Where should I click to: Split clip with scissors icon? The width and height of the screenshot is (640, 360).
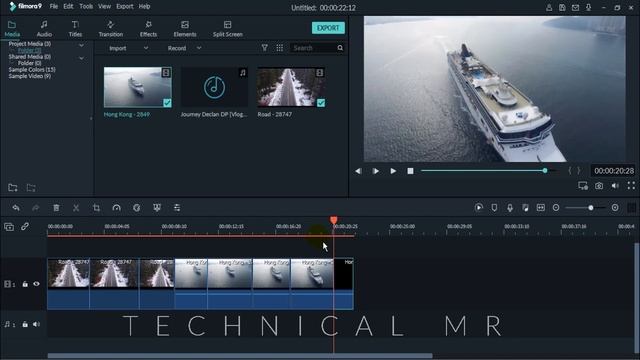(x=76, y=208)
